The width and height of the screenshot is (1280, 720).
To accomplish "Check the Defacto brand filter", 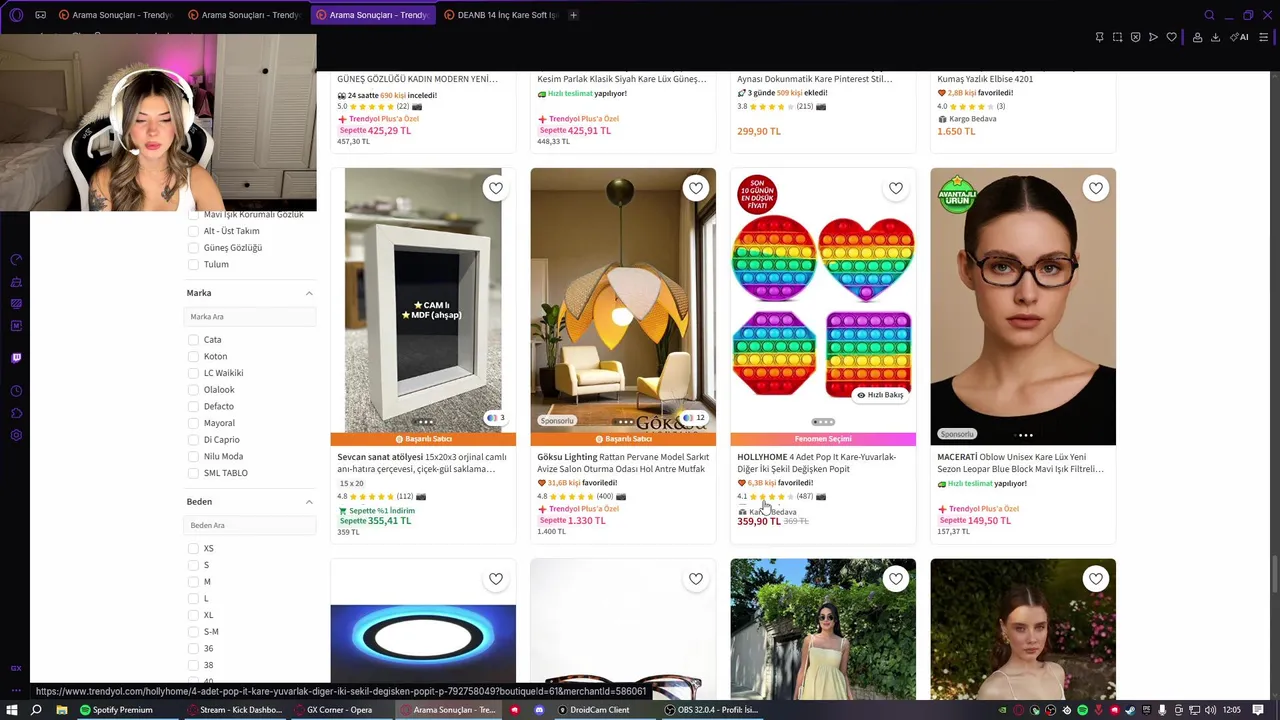I will [x=194, y=406].
